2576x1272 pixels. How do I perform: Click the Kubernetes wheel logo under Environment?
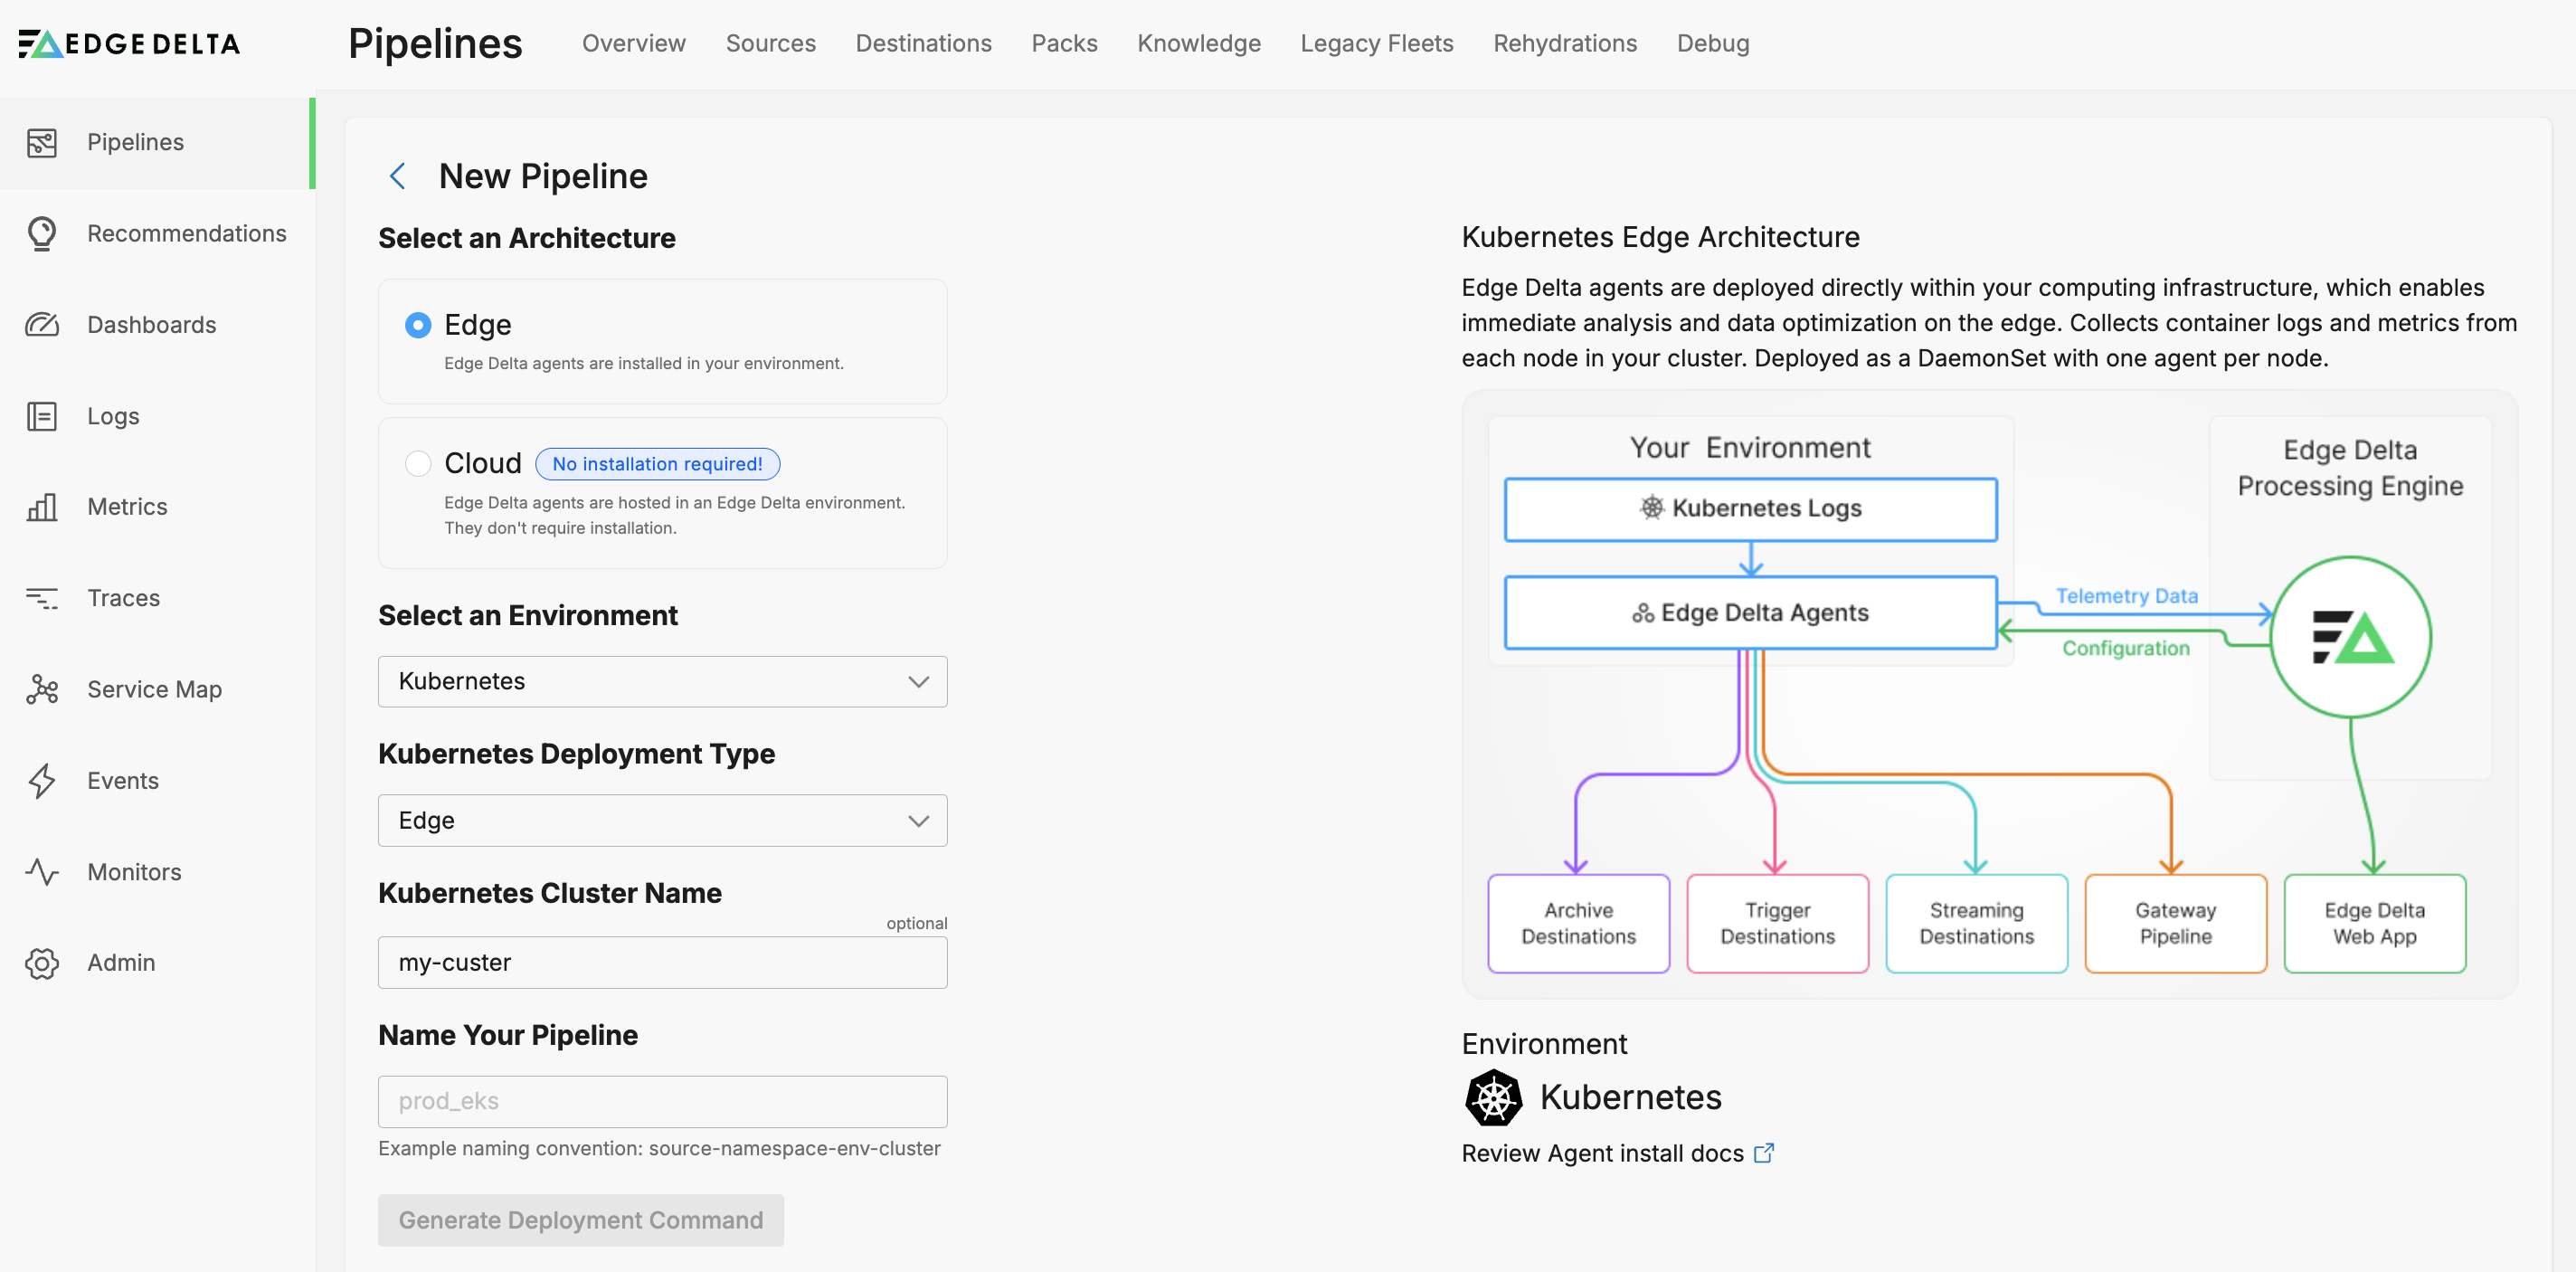click(x=1493, y=1097)
